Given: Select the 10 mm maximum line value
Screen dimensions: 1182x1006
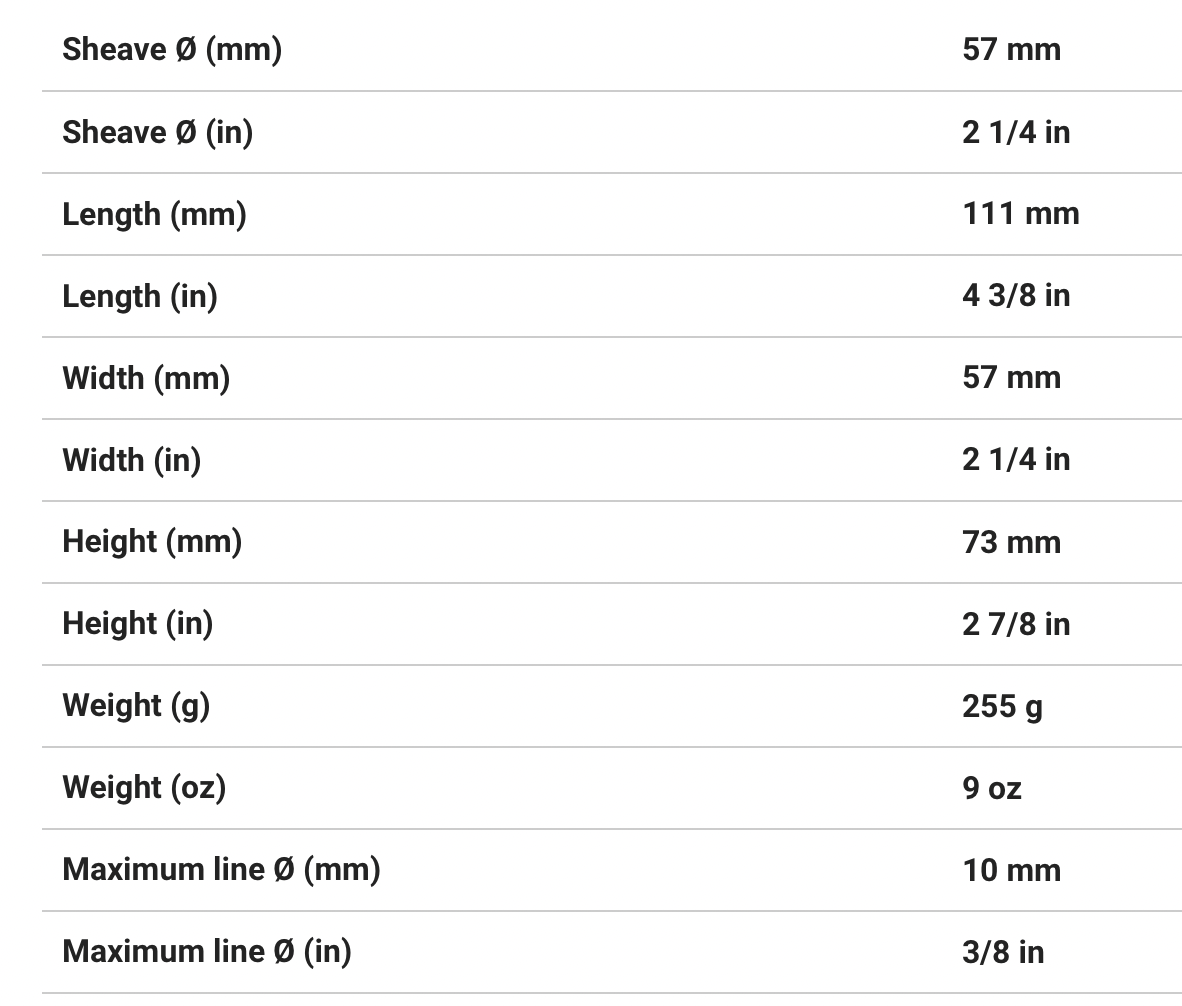Looking at the screenshot, I should [x=1011, y=869].
